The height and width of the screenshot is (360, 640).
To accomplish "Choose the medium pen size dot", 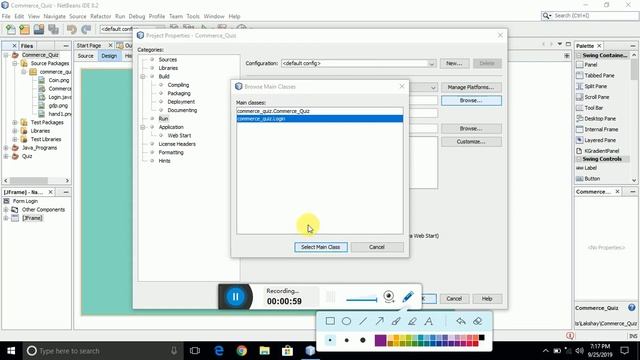I will point(347,340).
